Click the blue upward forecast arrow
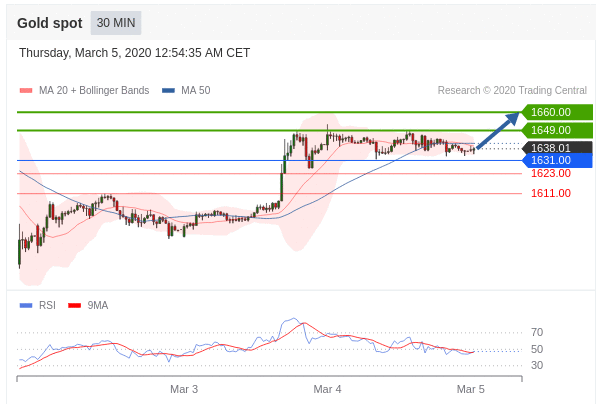Viewport: 601px width, 414px height. tap(499, 131)
